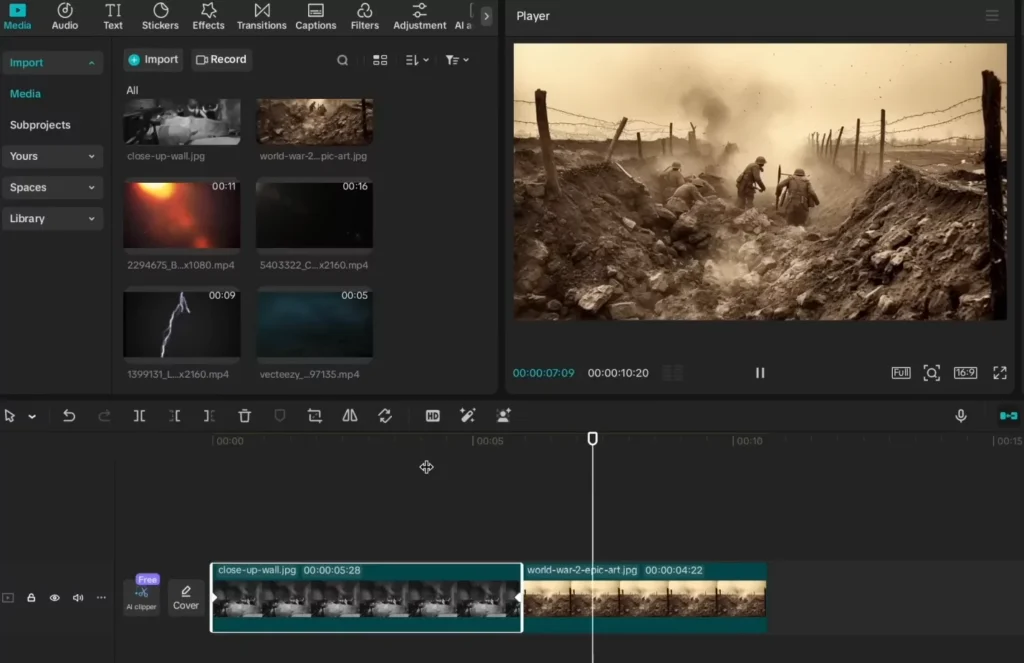The height and width of the screenshot is (663, 1024).
Task: Click the AI portrait tool icon
Action: [x=503, y=416]
